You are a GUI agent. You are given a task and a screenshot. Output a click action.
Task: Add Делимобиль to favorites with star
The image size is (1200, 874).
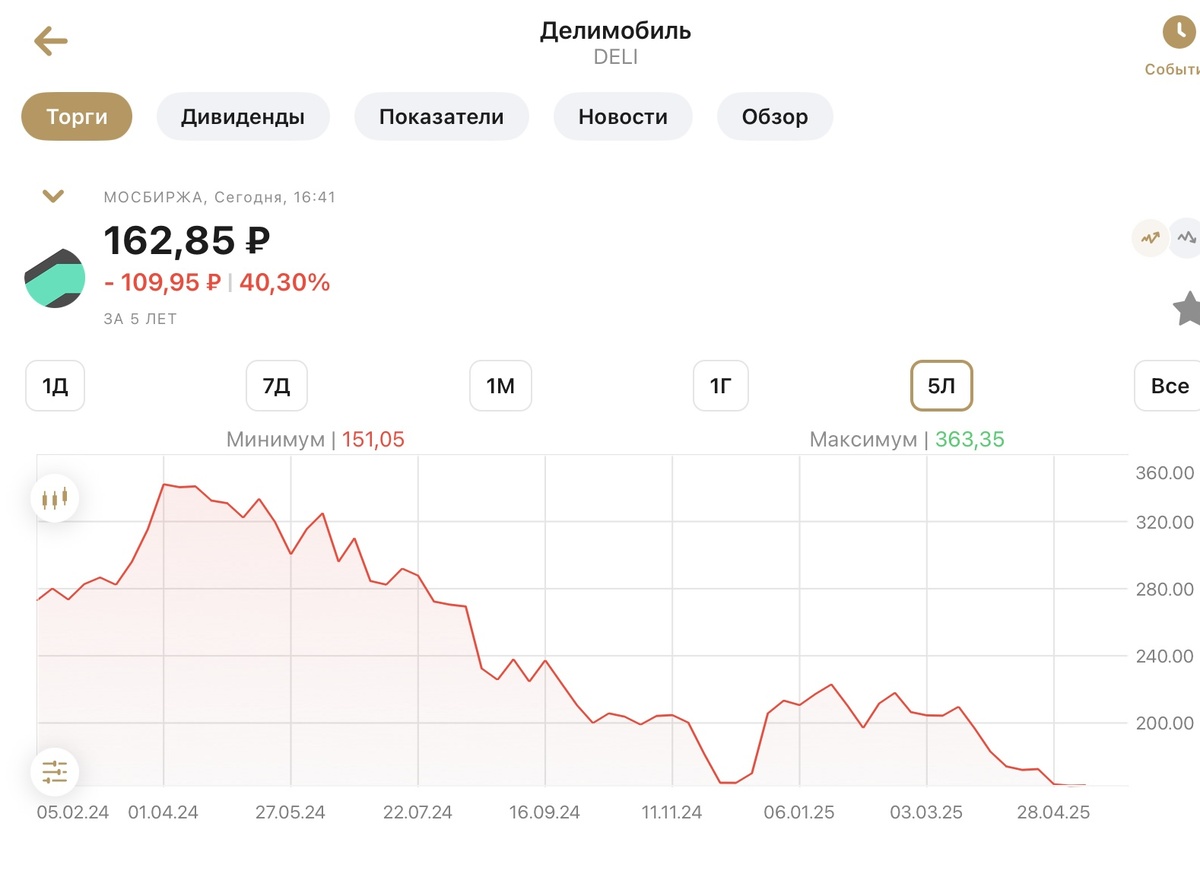tap(1187, 309)
